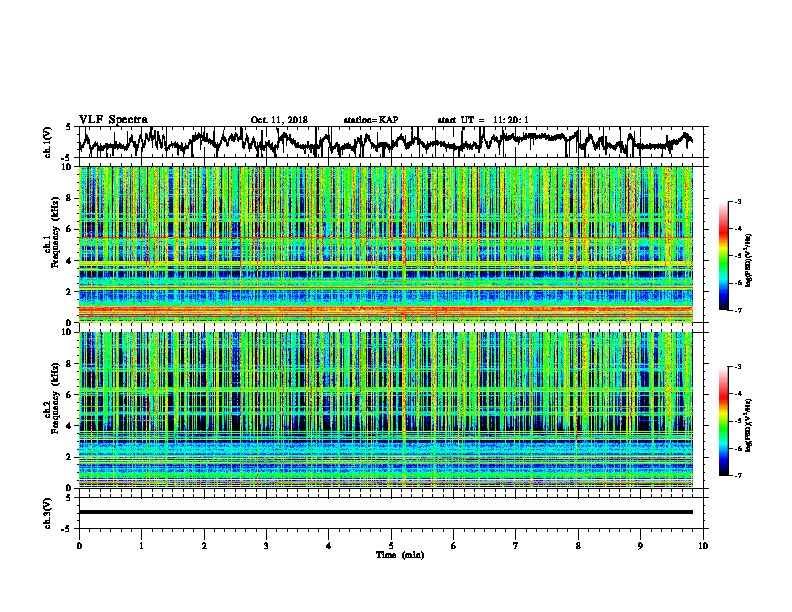Click the time axis tick "1"
792x612 pixels.
(141, 545)
